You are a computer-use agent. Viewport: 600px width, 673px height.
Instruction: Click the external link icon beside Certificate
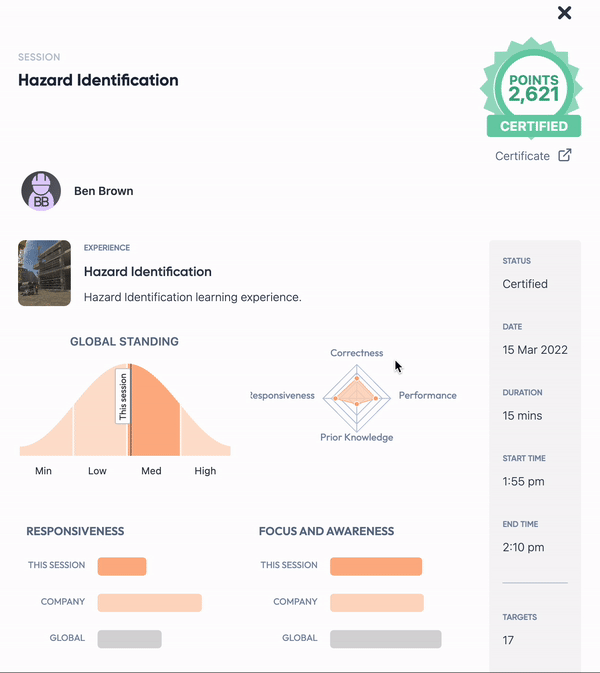click(x=565, y=155)
